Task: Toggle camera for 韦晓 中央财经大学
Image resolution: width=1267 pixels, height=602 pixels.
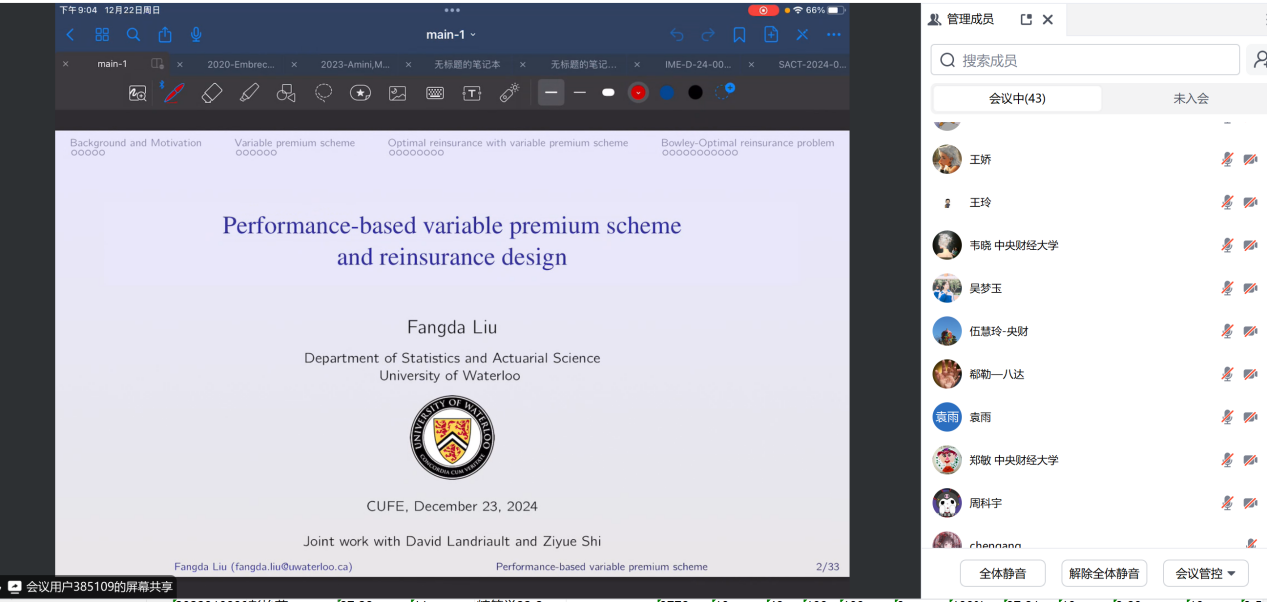Action: click(x=1250, y=245)
